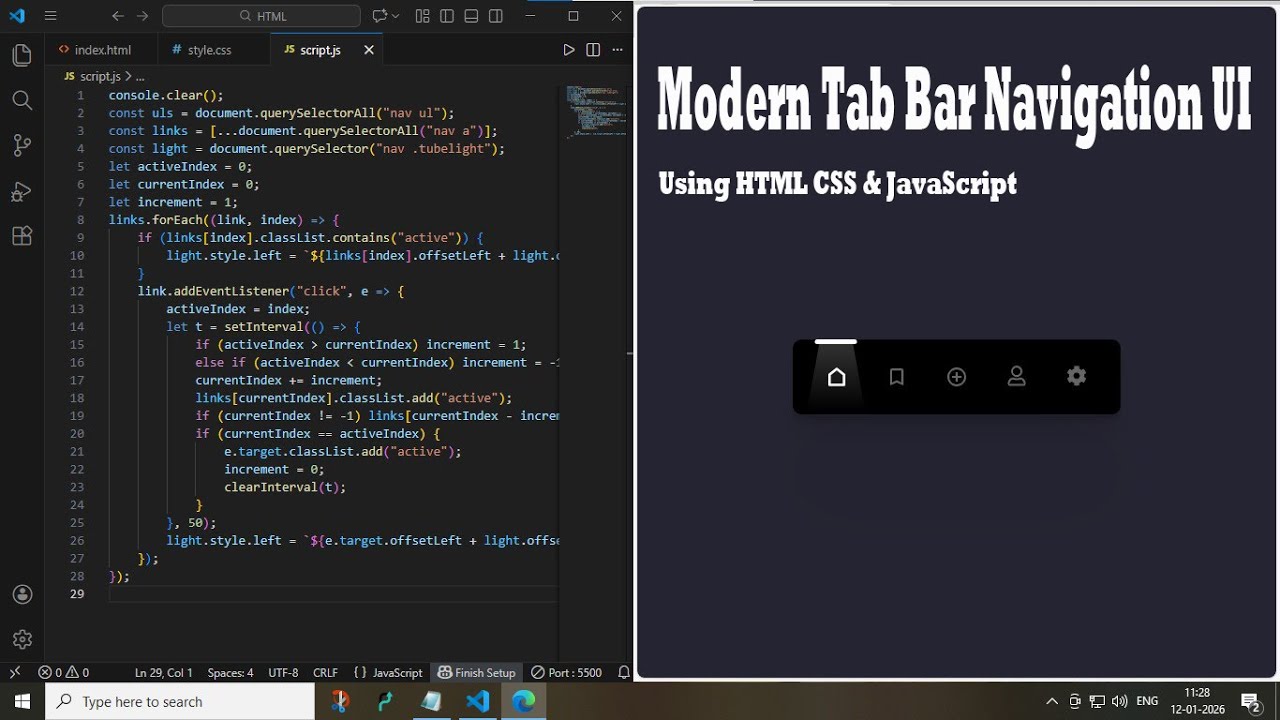This screenshot has height=720, width=1280.
Task: Open the Run and Debug view
Action: point(22,191)
